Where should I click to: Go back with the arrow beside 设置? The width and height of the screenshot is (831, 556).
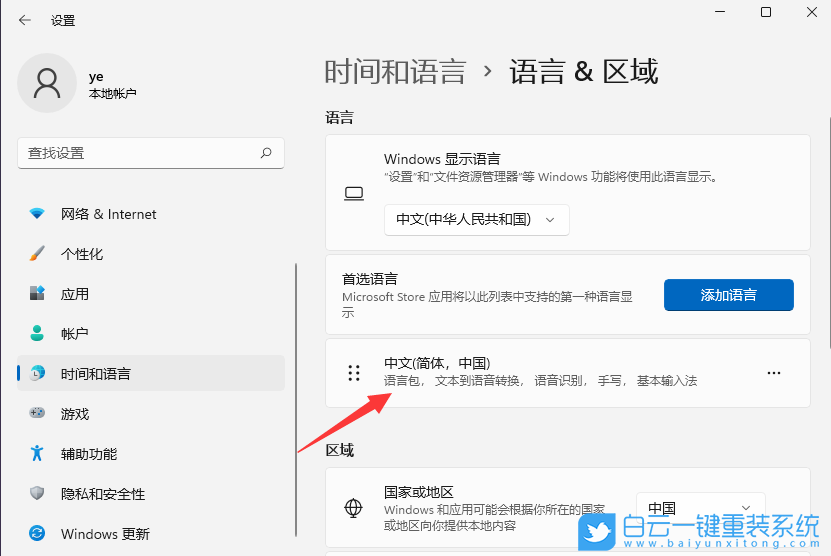pyautogui.click(x=24, y=20)
